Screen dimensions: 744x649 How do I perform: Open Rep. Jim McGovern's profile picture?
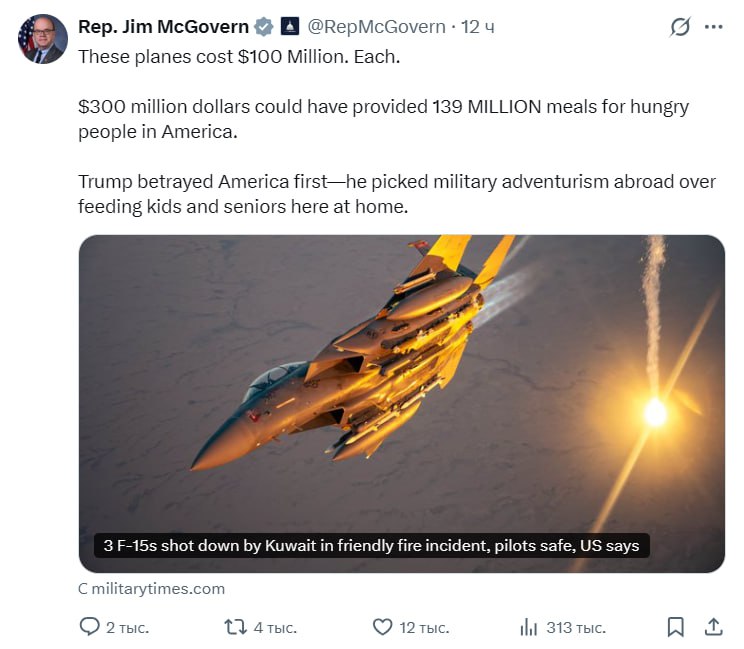43,39
